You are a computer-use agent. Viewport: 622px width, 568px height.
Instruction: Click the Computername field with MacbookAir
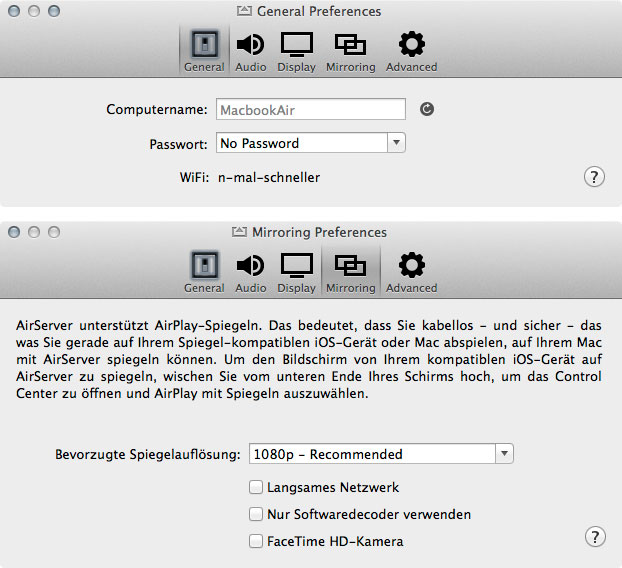(311, 109)
